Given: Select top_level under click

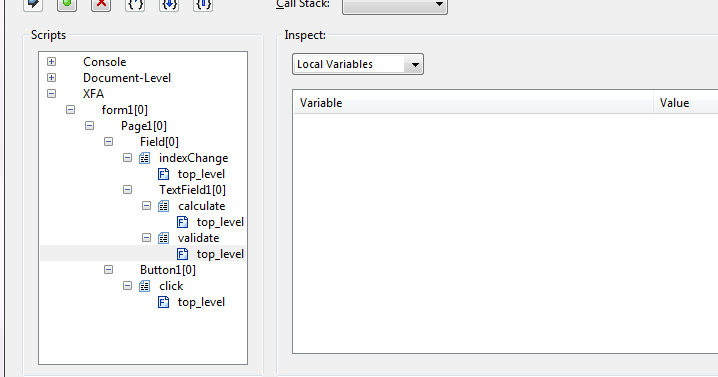Looking at the screenshot, I should [x=201, y=302].
